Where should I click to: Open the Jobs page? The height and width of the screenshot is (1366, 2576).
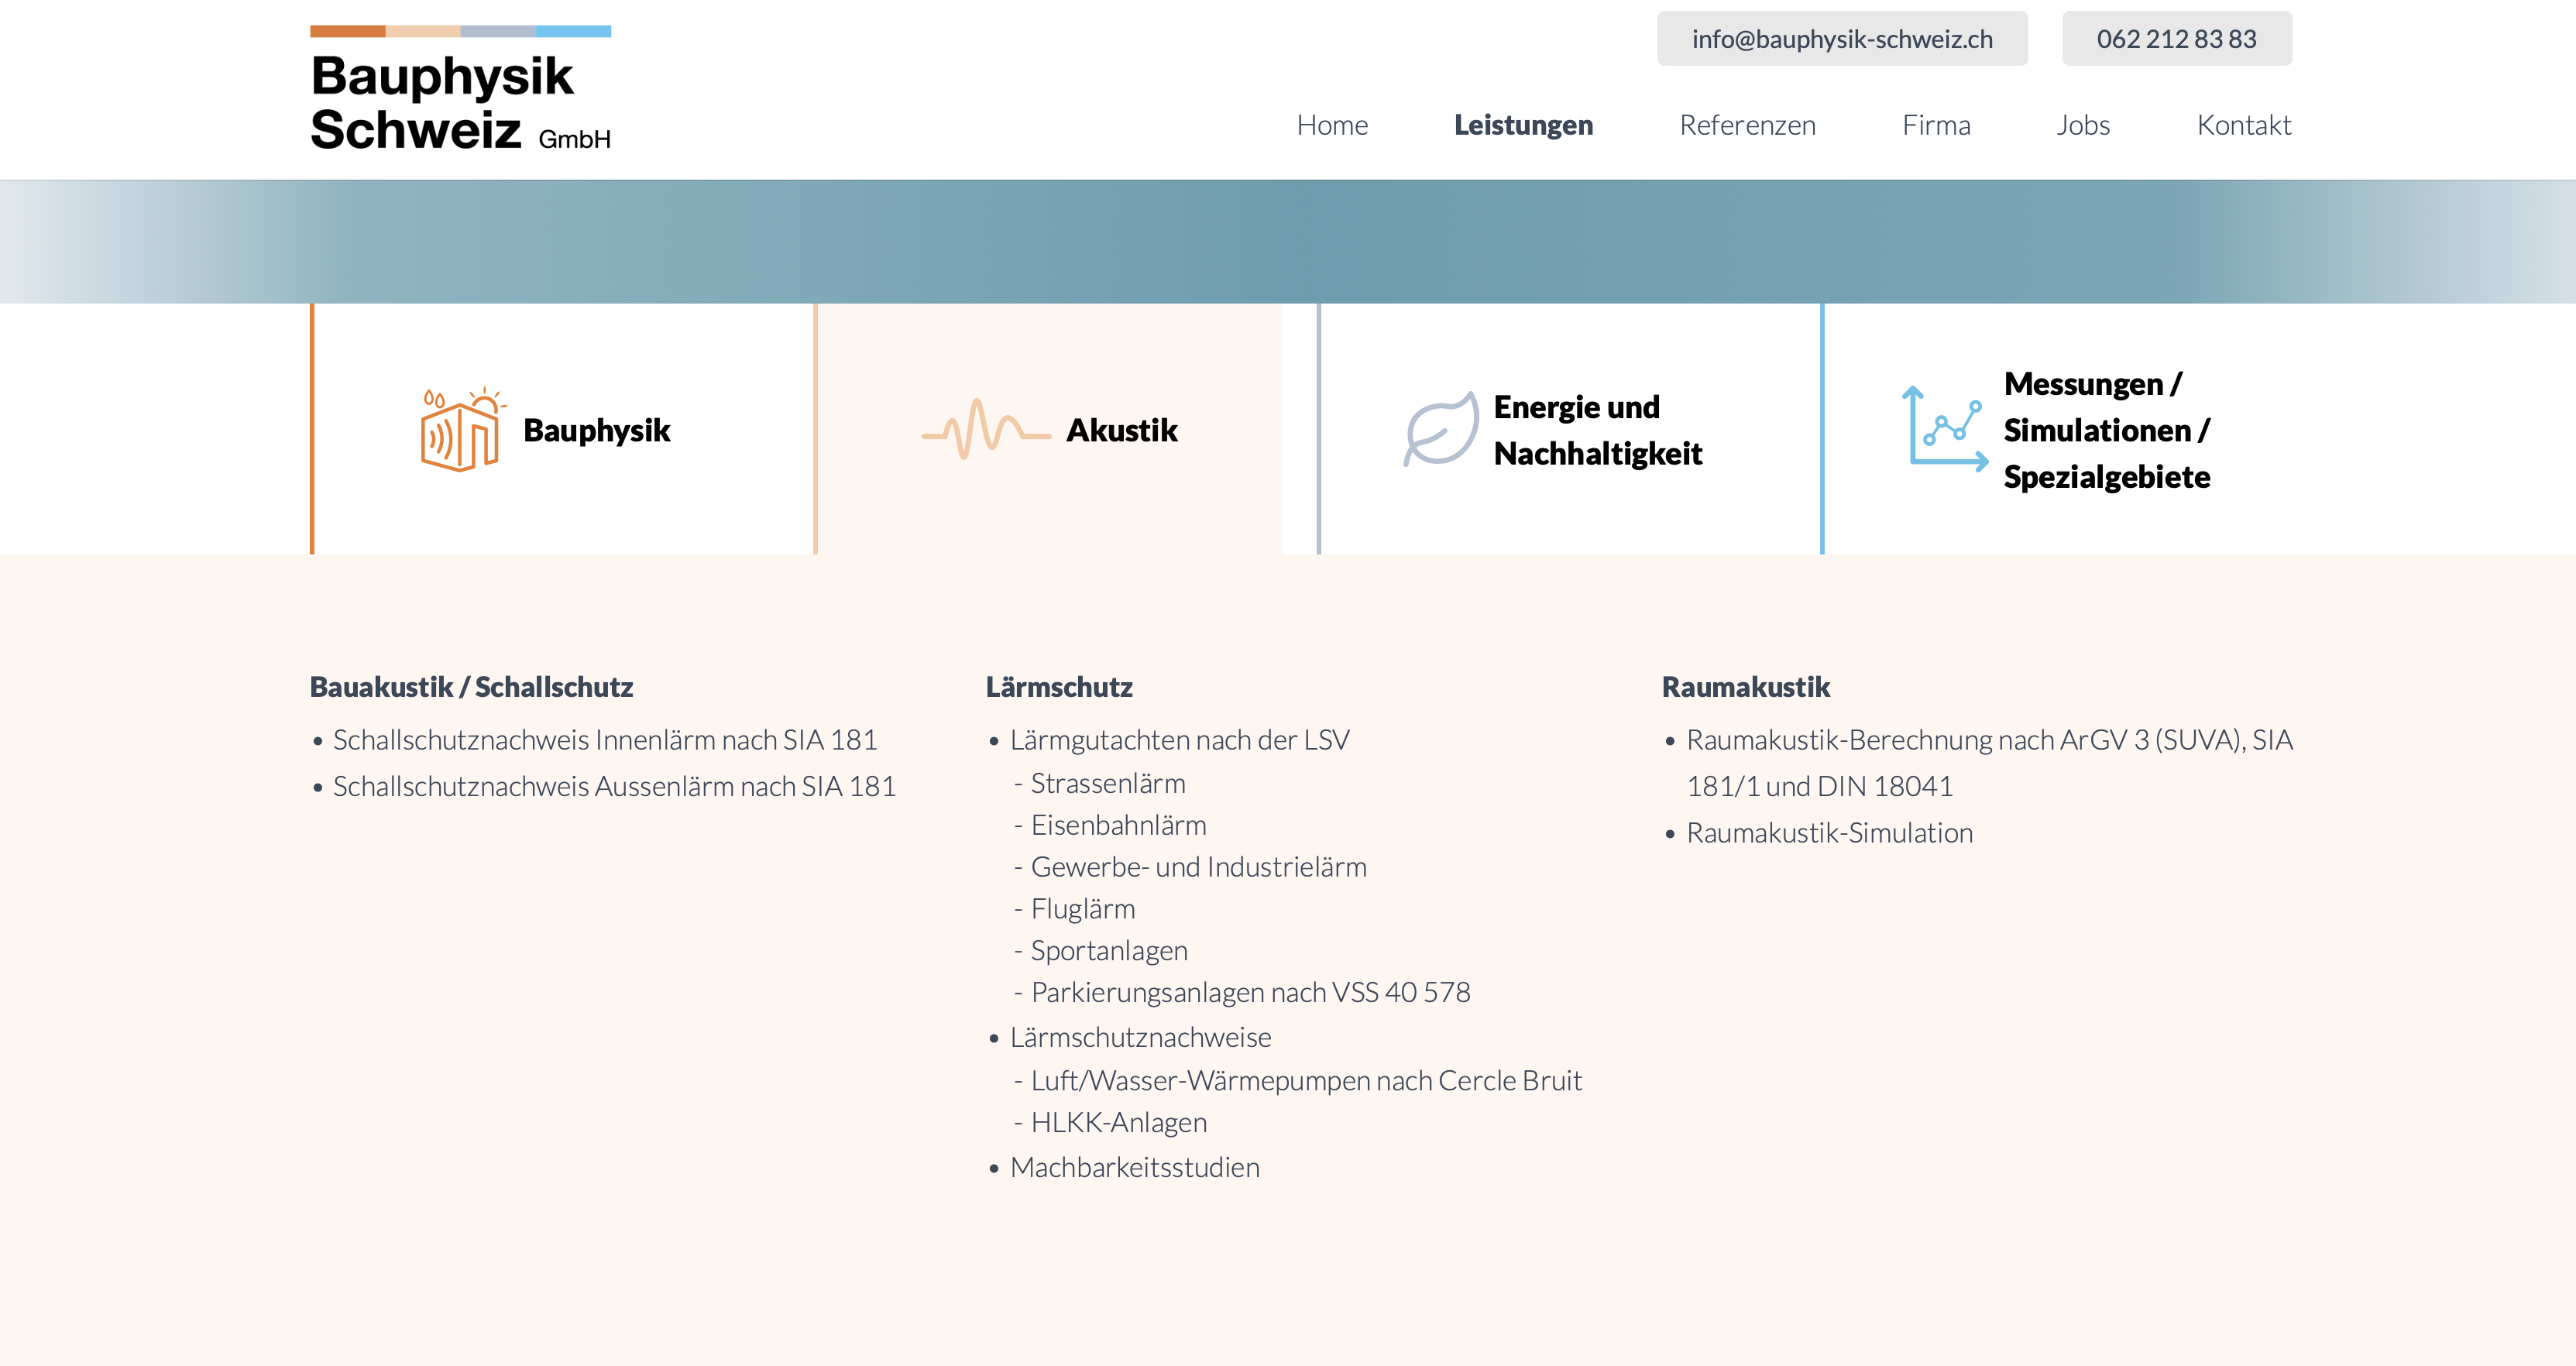pyautogui.click(x=2083, y=125)
